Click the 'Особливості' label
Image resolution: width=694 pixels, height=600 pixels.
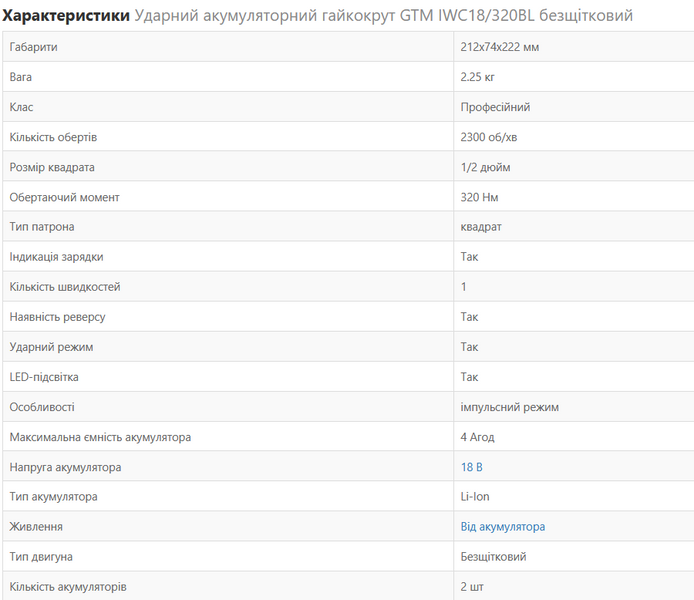click(x=42, y=407)
